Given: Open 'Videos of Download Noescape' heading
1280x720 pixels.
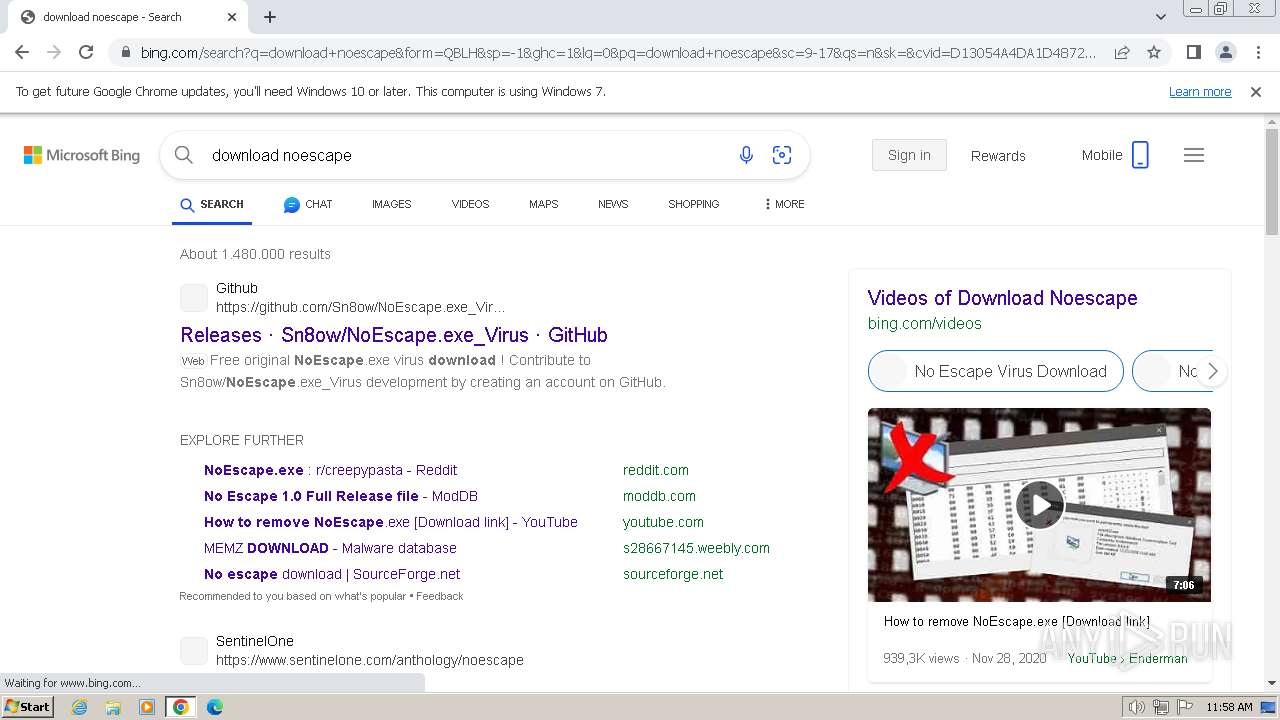Looking at the screenshot, I should click(x=1002, y=298).
